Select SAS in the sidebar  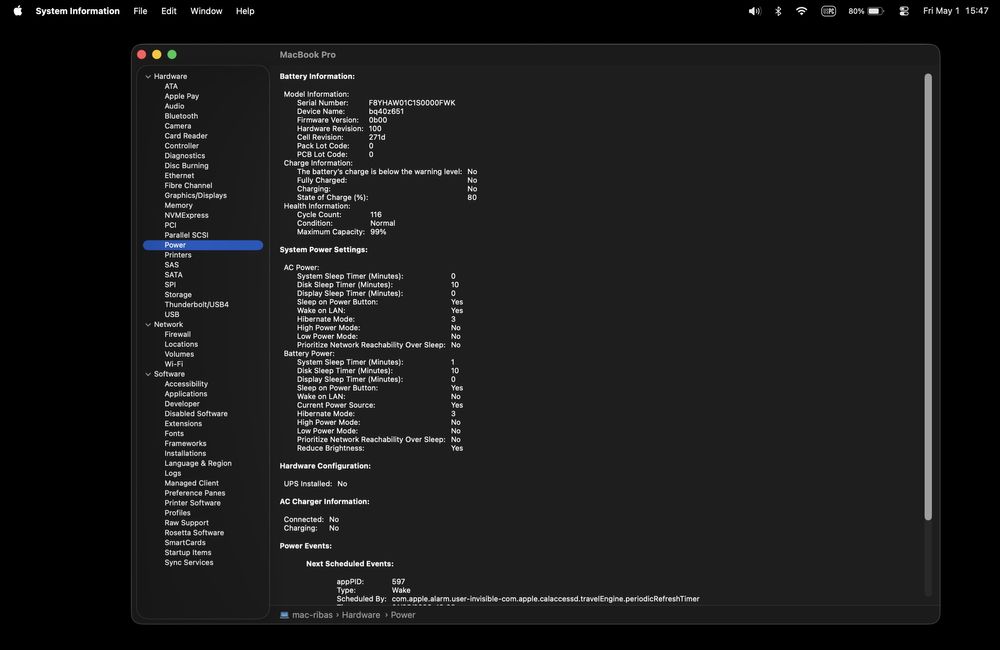pos(172,265)
